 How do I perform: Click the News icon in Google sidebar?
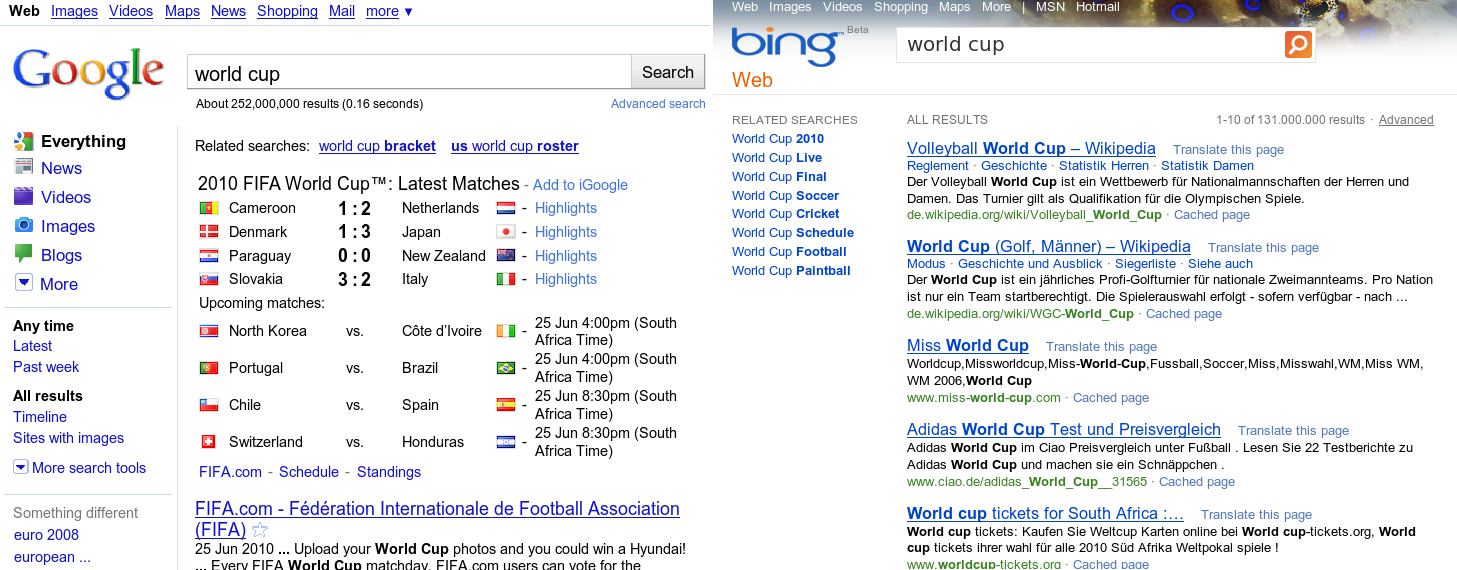tap(23, 168)
